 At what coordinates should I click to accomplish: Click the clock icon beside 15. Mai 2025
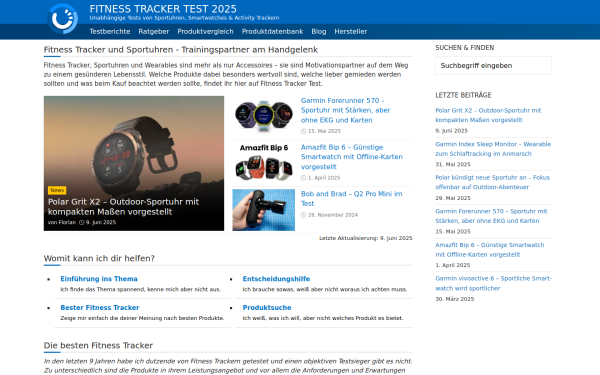click(303, 131)
